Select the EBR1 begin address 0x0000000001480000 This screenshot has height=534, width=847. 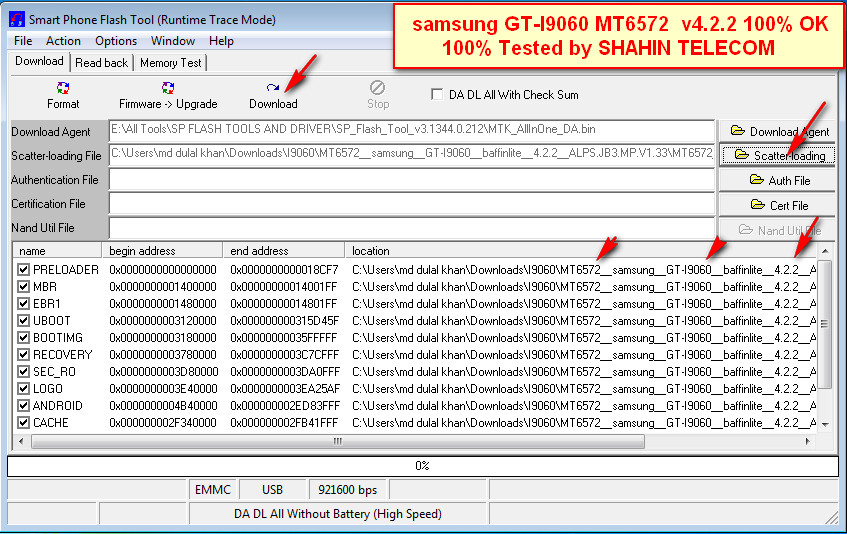[x=163, y=303]
